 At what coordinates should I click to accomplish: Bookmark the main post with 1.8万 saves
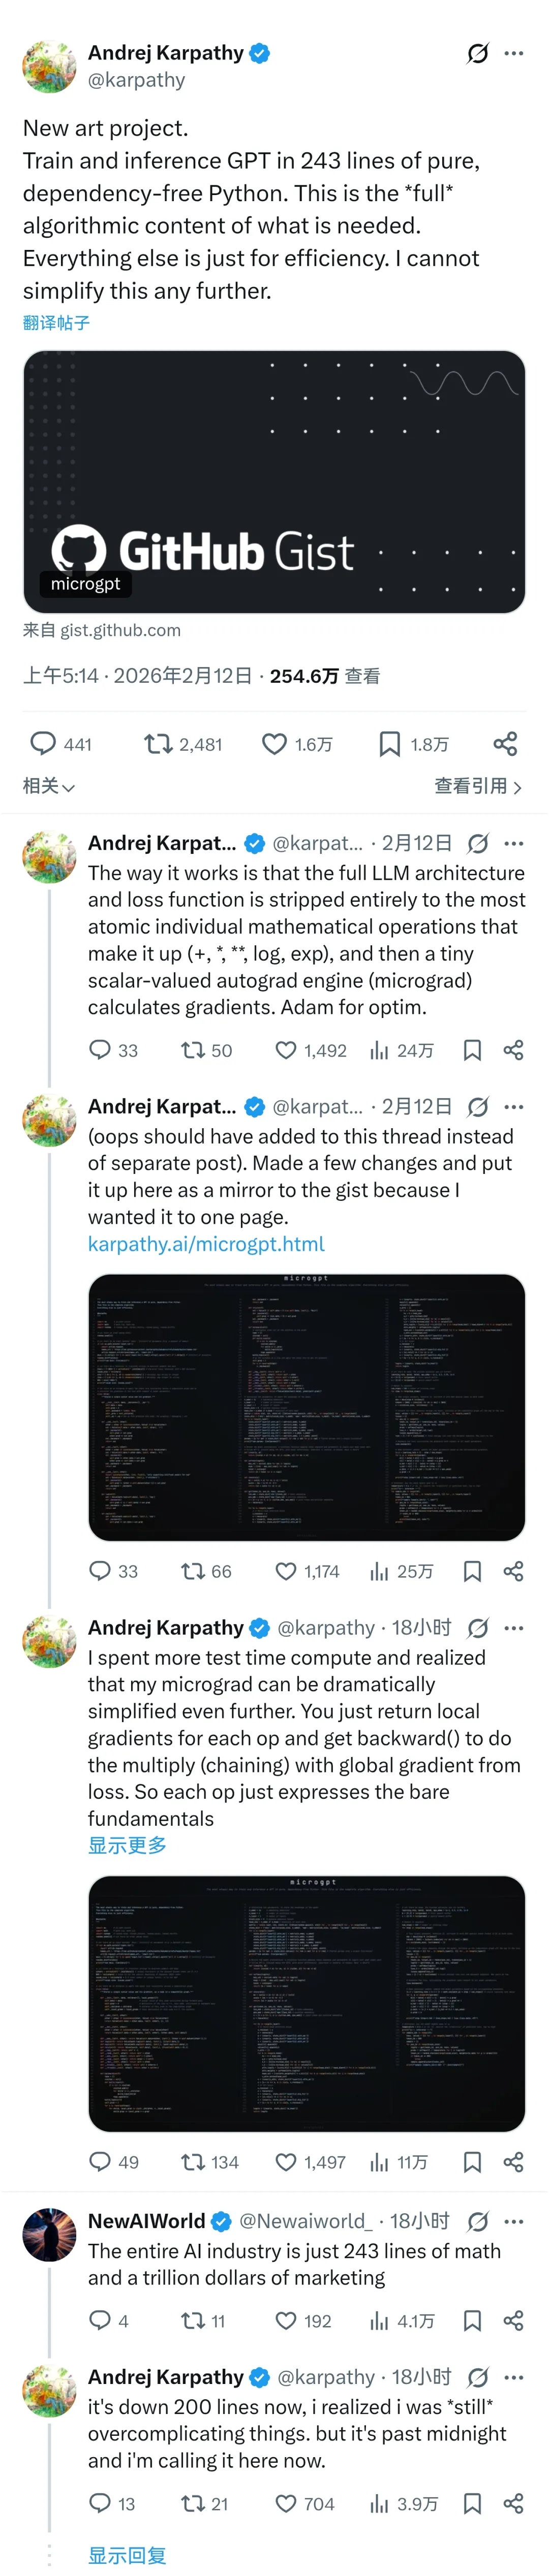click(389, 743)
